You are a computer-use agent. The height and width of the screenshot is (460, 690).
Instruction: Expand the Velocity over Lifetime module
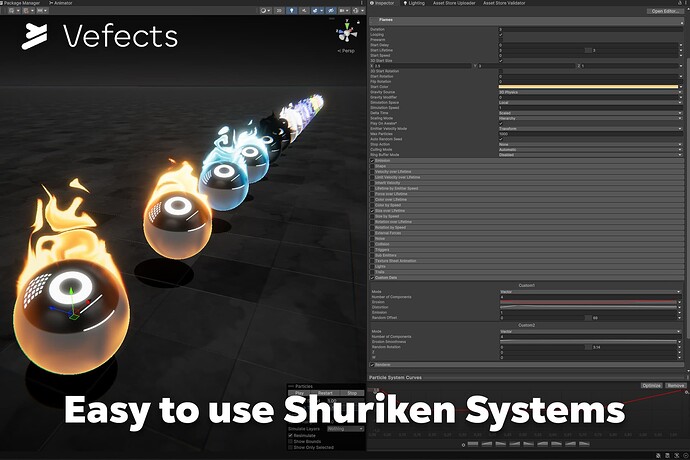526,172
